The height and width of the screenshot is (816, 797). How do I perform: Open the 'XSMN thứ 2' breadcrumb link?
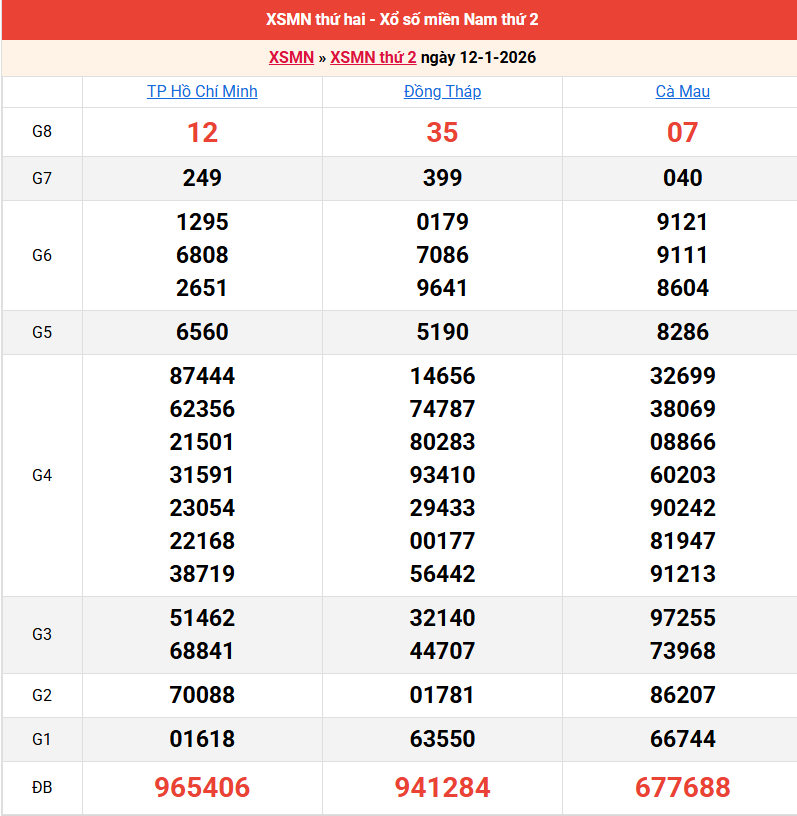[373, 57]
